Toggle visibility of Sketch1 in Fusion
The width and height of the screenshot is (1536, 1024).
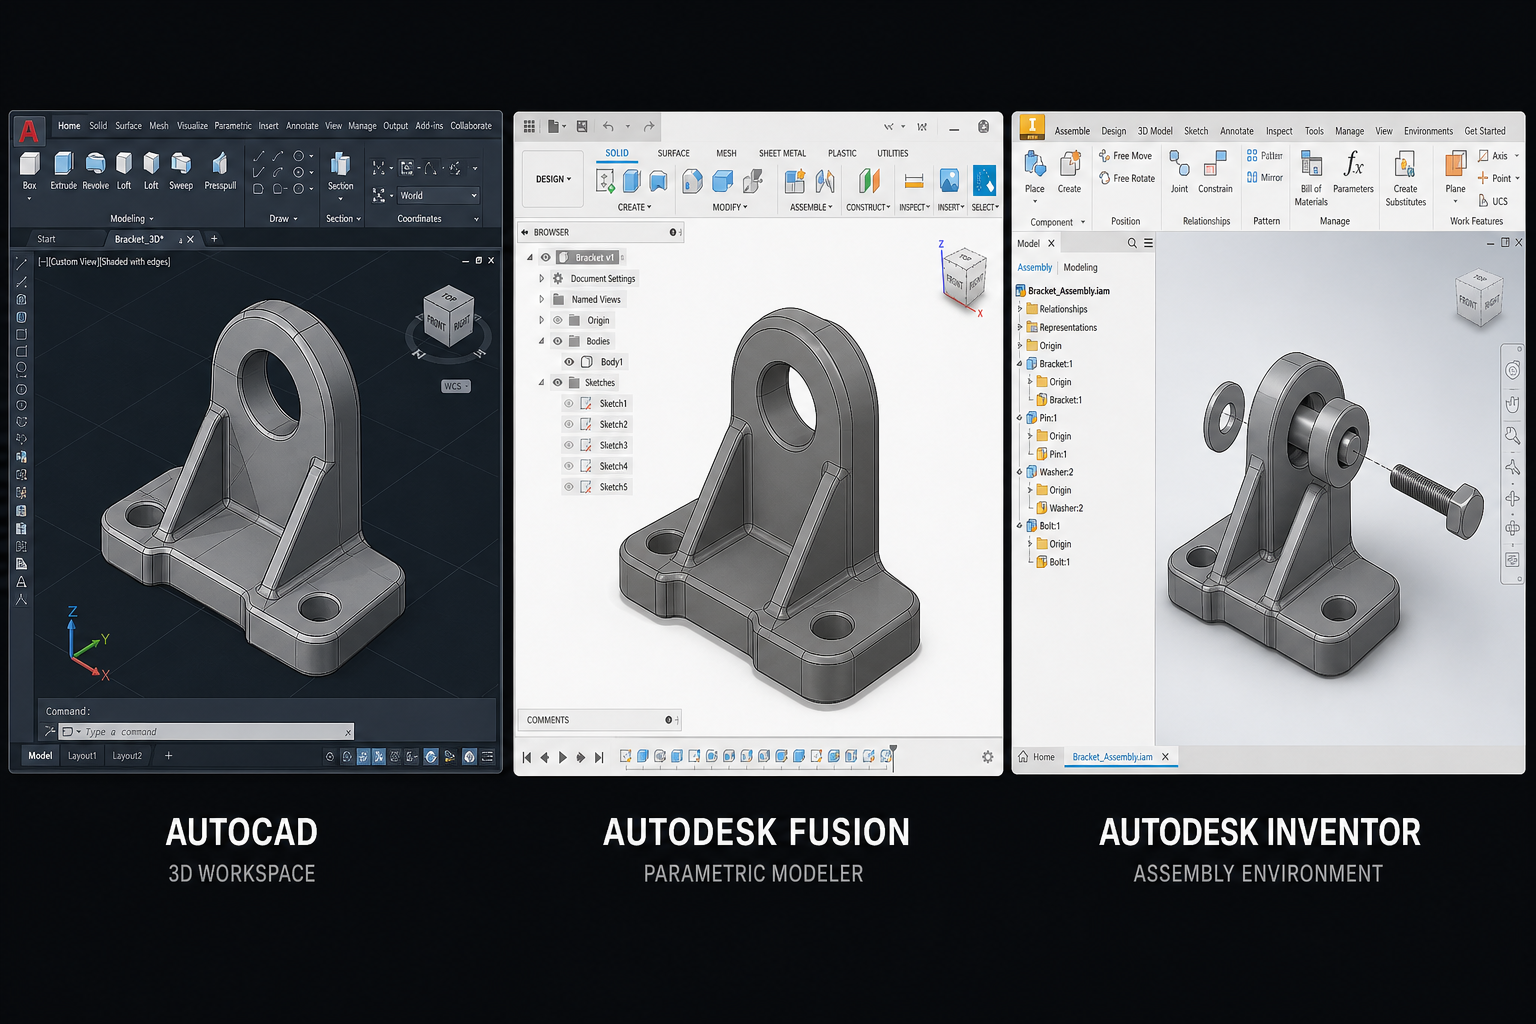pos(569,404)
